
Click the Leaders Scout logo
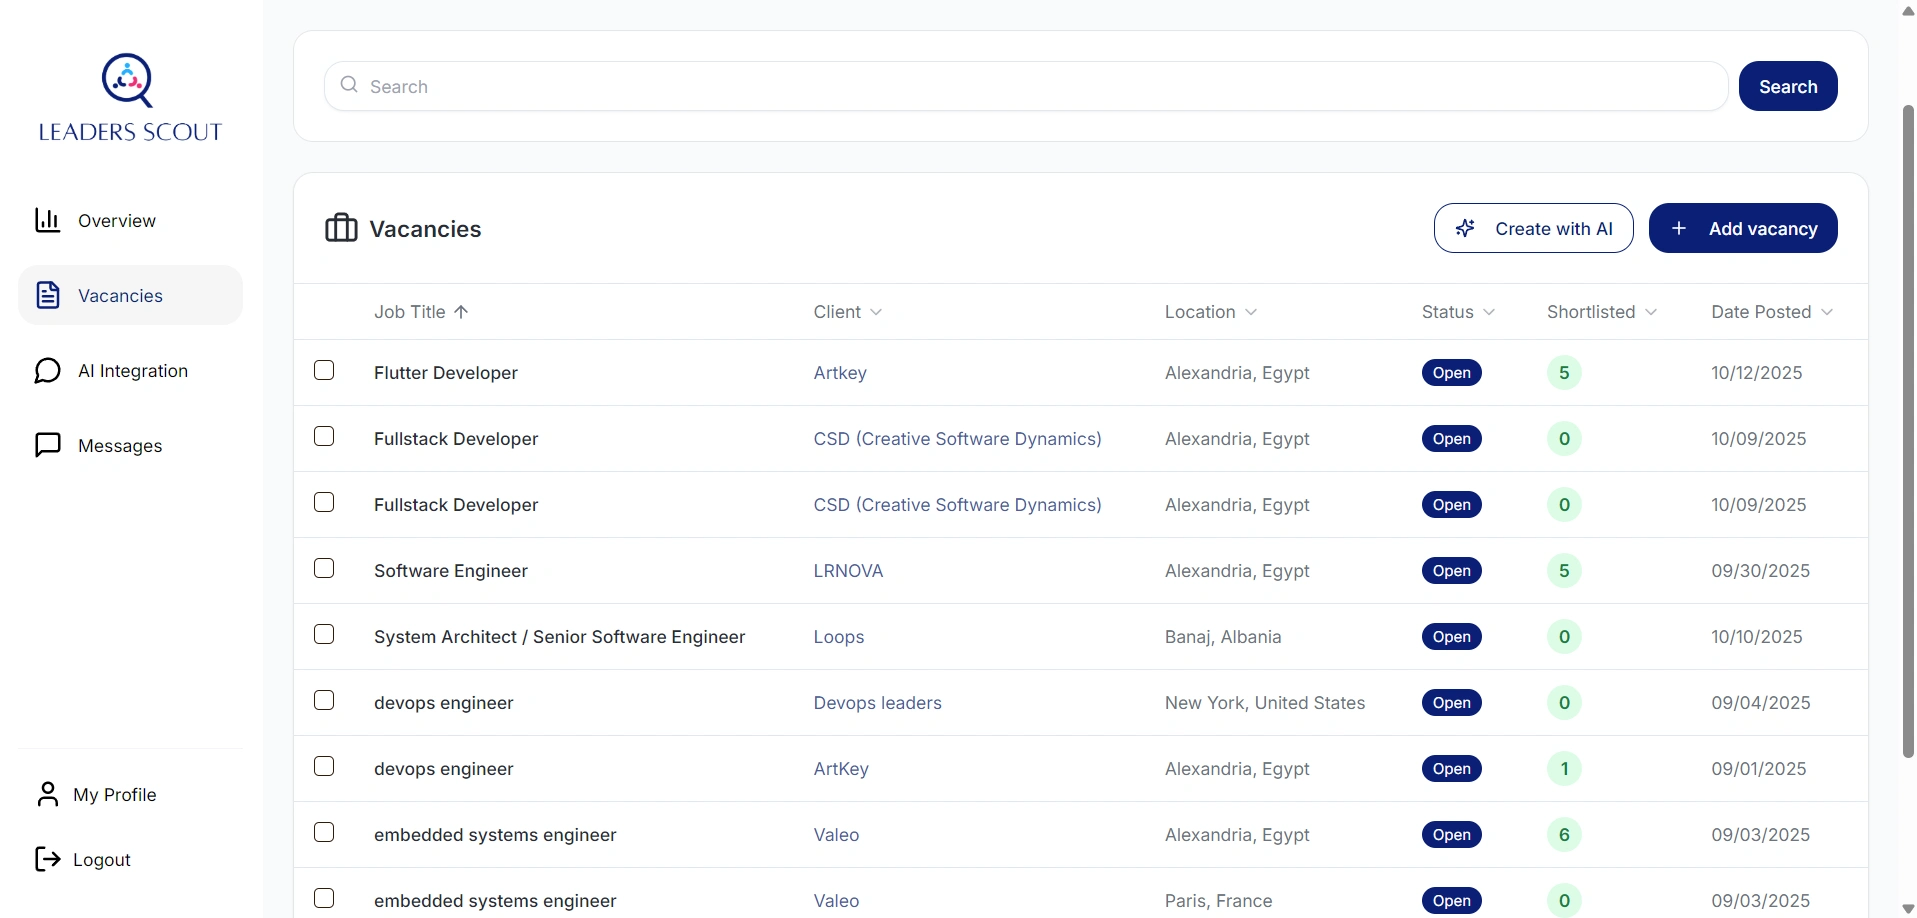[130, 98]
